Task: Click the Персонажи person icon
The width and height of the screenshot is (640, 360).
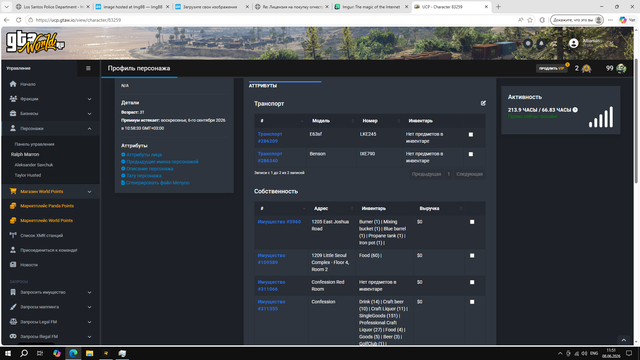Action: click(13, 128)
